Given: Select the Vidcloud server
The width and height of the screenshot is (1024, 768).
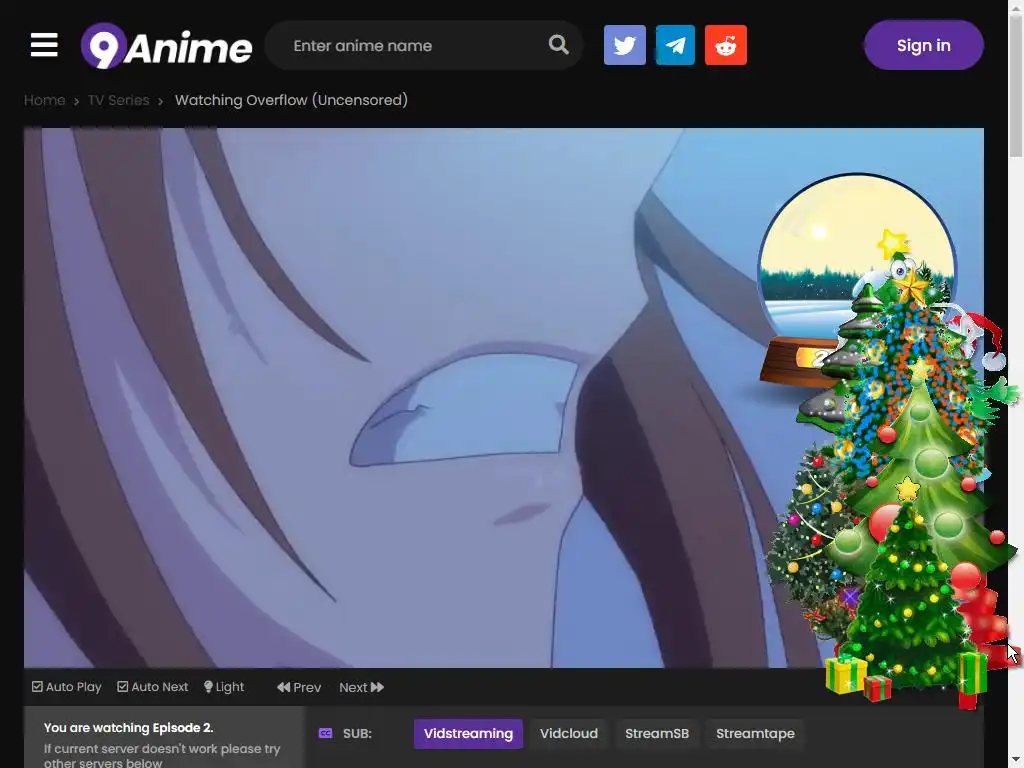Looking at the screenshot, I should tap(569, 733).
